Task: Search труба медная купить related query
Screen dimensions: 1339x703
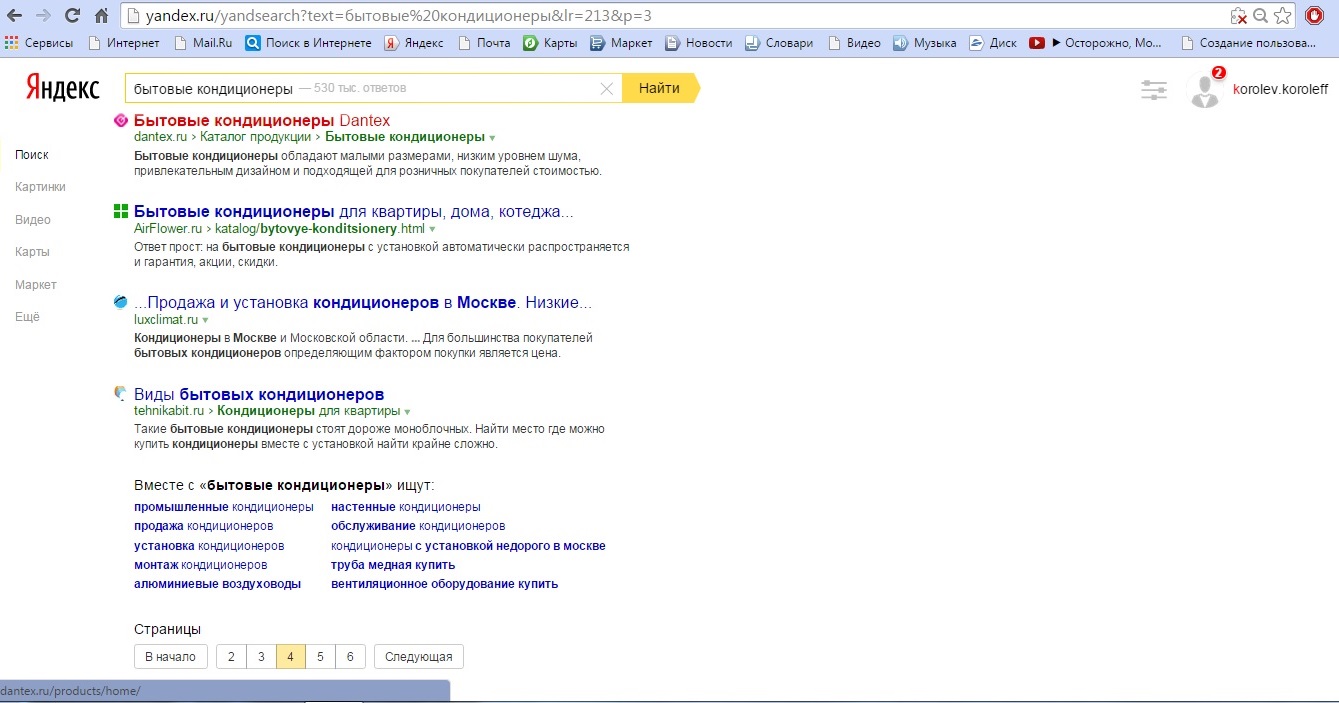Action: click(x=393, y=565)
